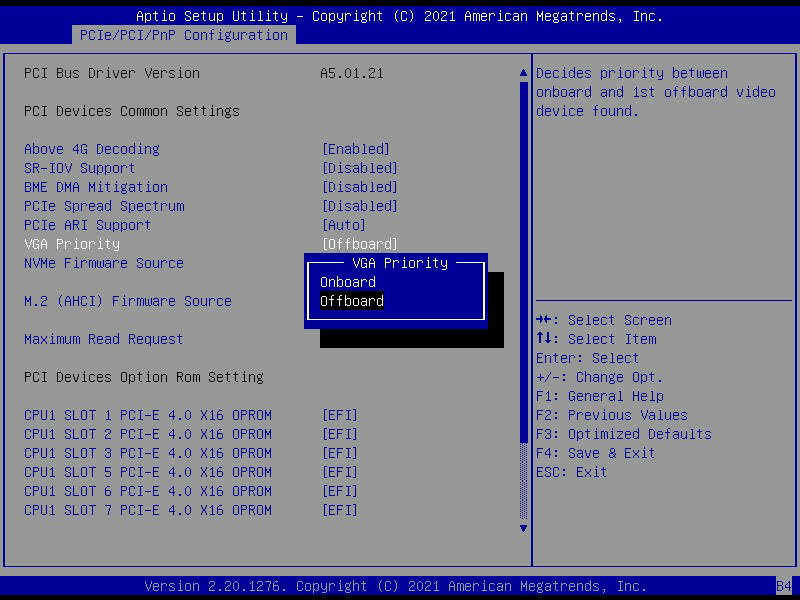
Task: Click the settings list scrollbar thumb
Action: (523, 262)
